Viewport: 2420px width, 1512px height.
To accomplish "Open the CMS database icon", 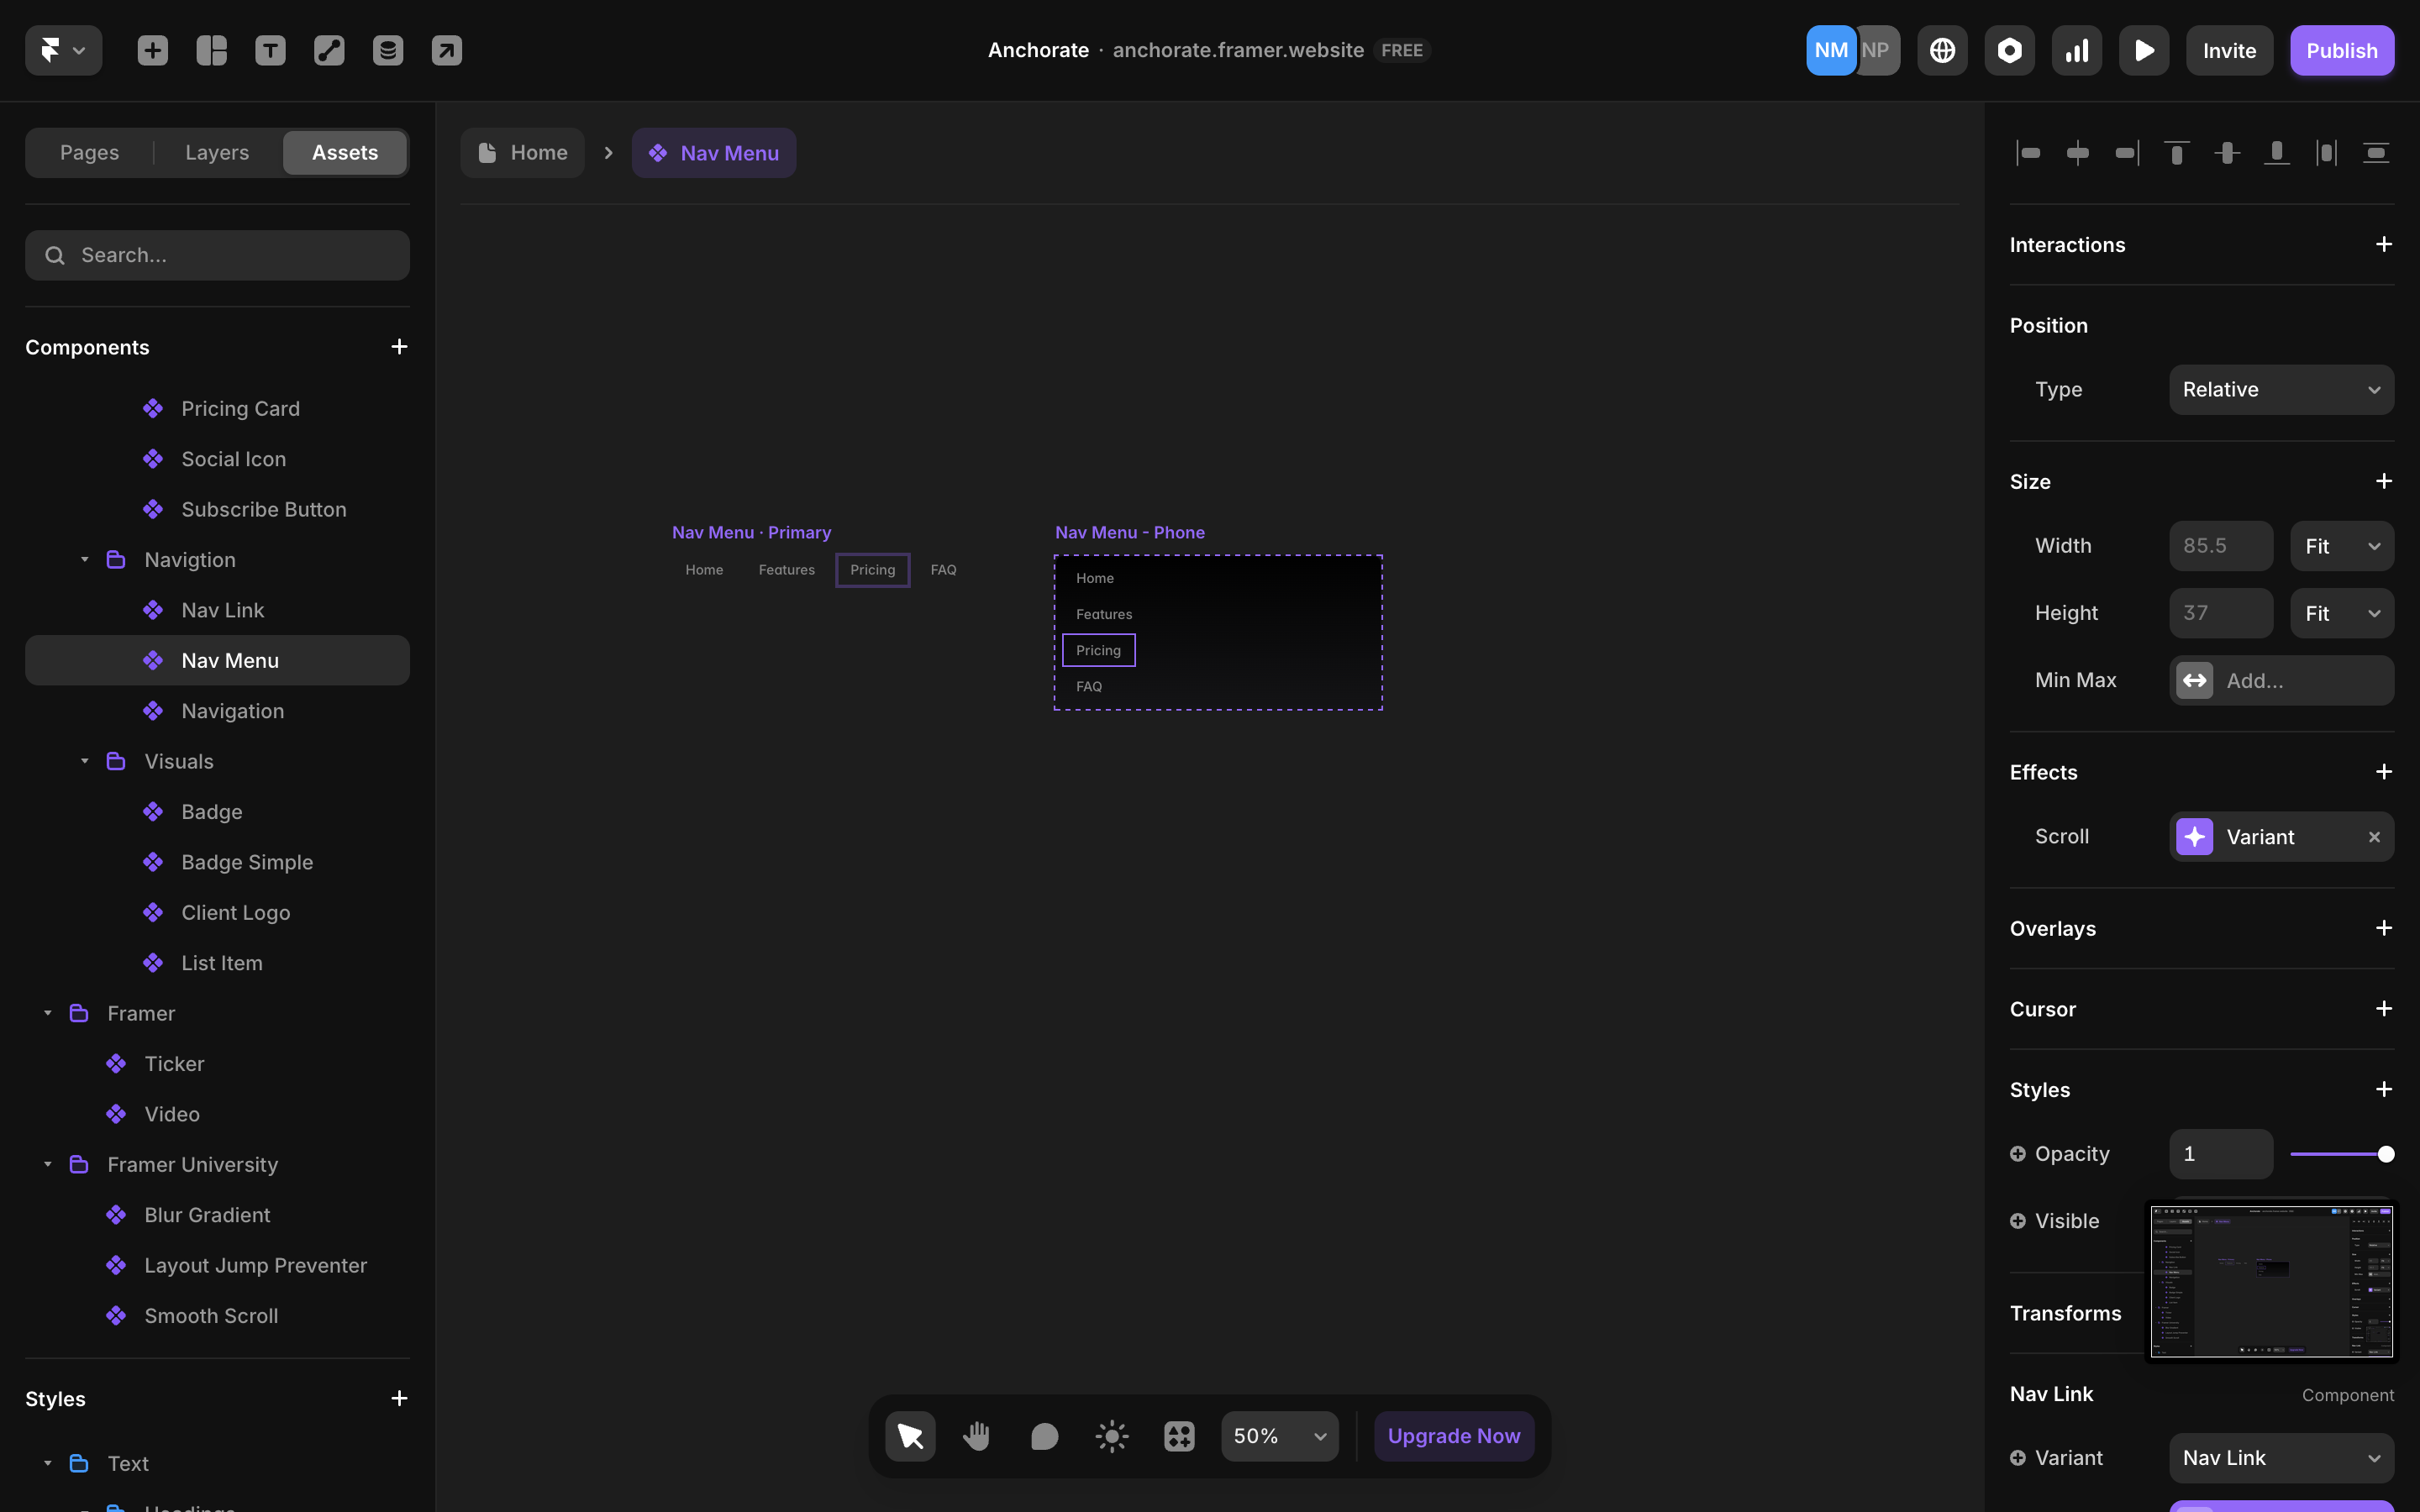I will (x=388, y=50).
